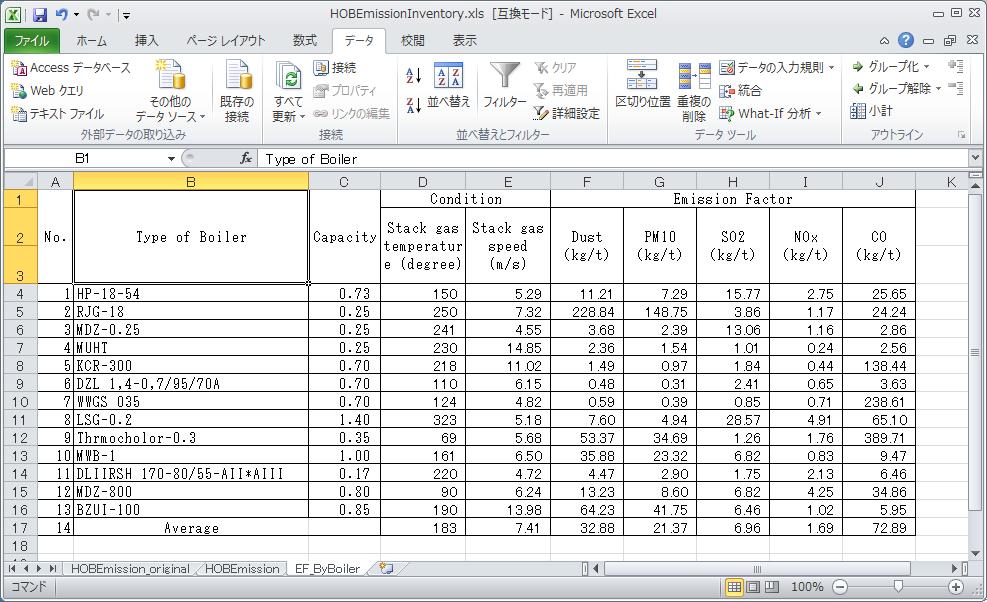Switch to the Review tab
This screenshot has width=987, height=602.
pyautogui.click(x=412, y=41)
